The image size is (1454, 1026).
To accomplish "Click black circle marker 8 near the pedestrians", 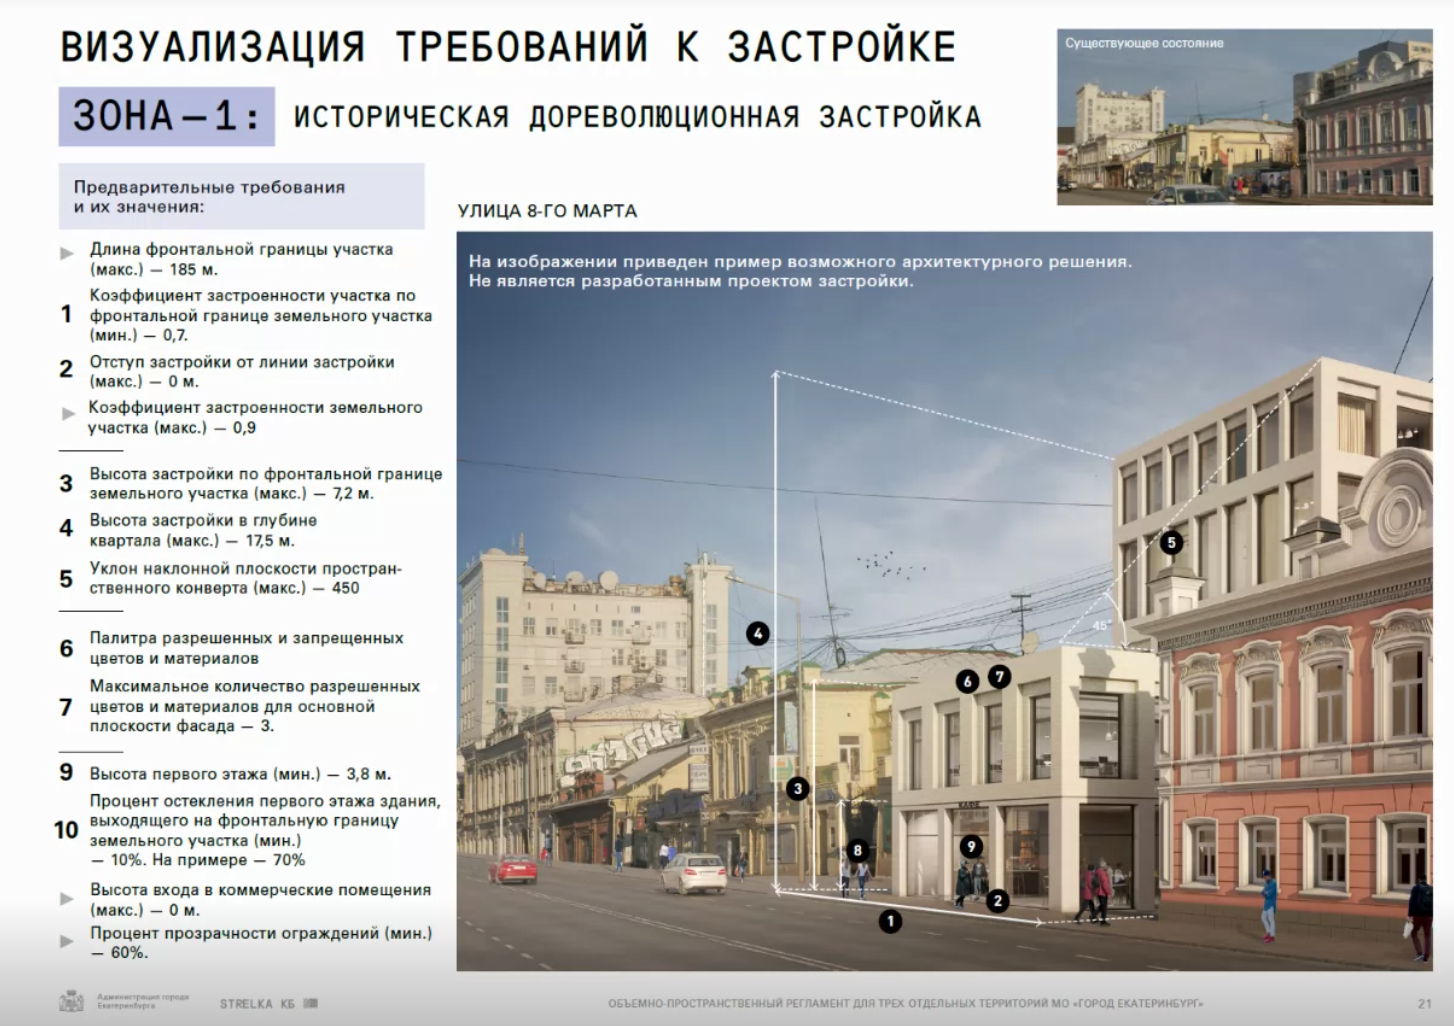I will click(x=857, y=850).
